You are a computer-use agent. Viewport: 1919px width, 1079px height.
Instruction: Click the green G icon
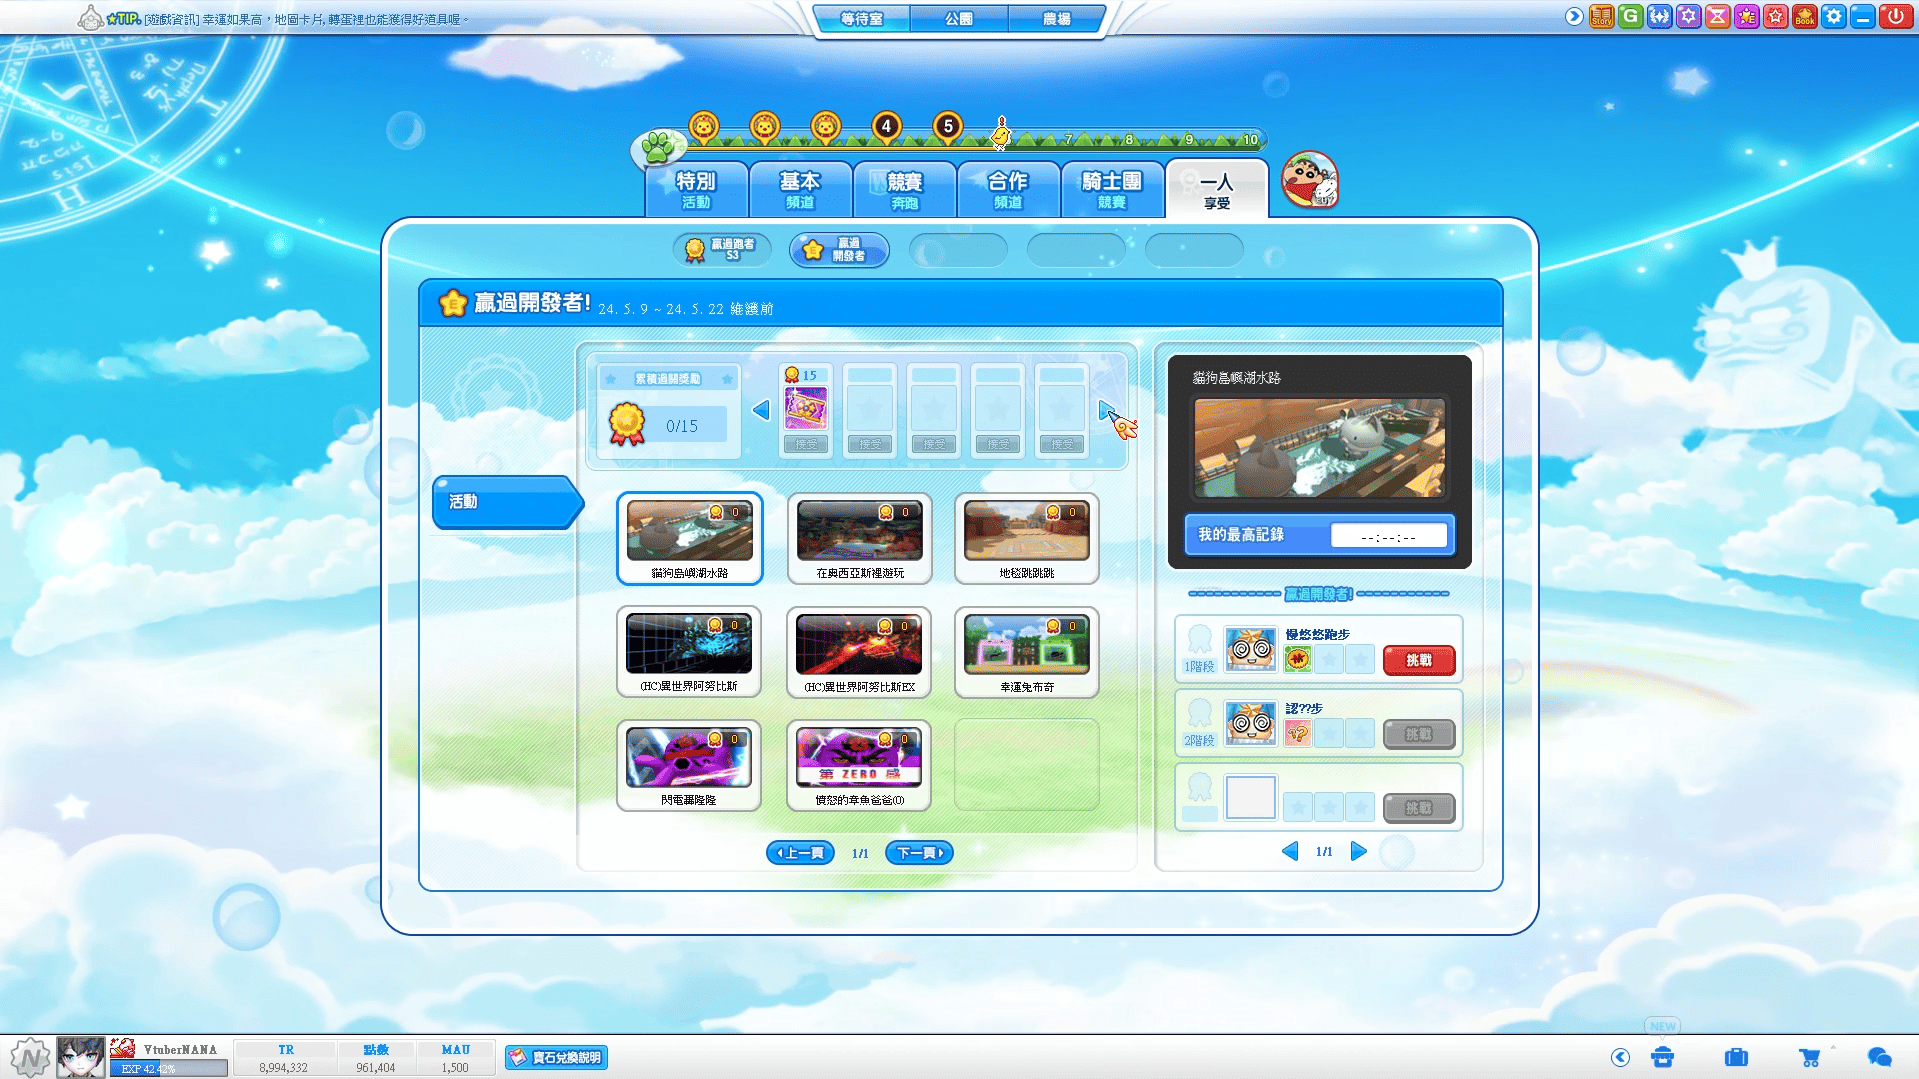(1630, 16)
